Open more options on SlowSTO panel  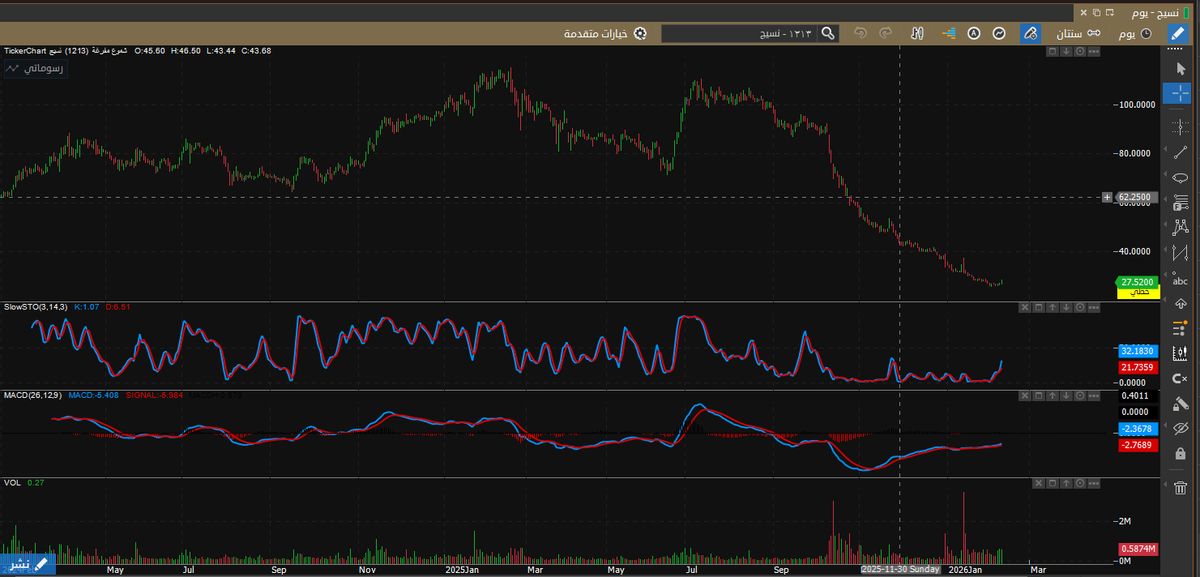tap(1094, 307)
